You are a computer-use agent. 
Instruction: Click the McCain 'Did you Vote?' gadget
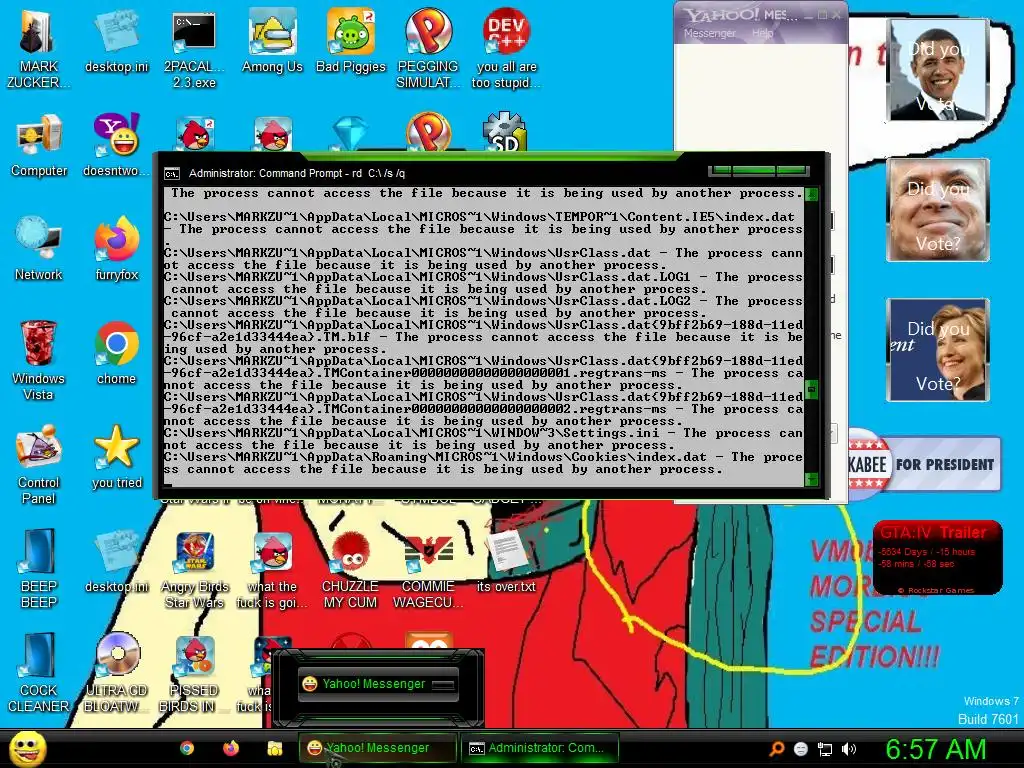[x=938, y=210]
